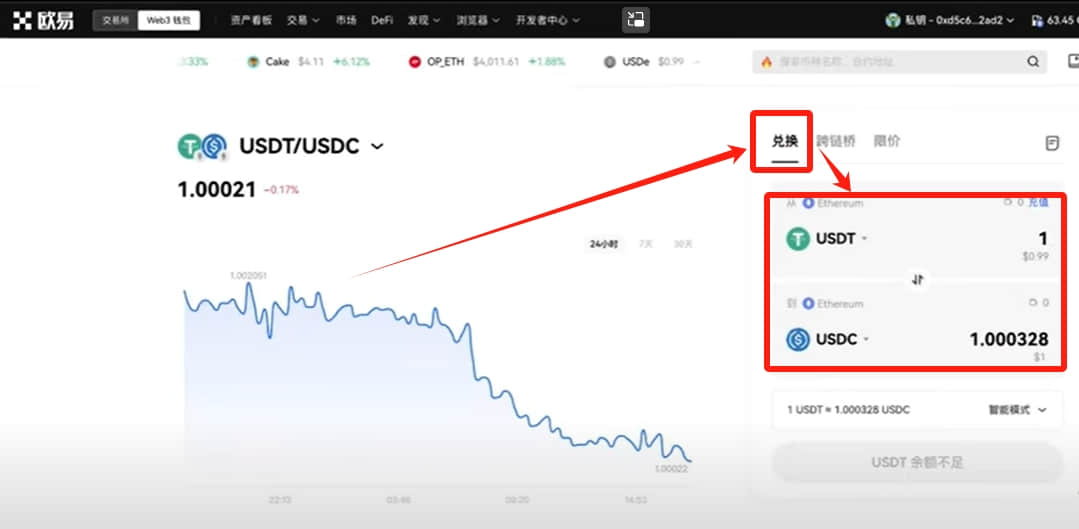The image size is (1079, 529).
Task: Open the USDT token selector dropdown
Action: pyautogui.click(x=842, y=239)
